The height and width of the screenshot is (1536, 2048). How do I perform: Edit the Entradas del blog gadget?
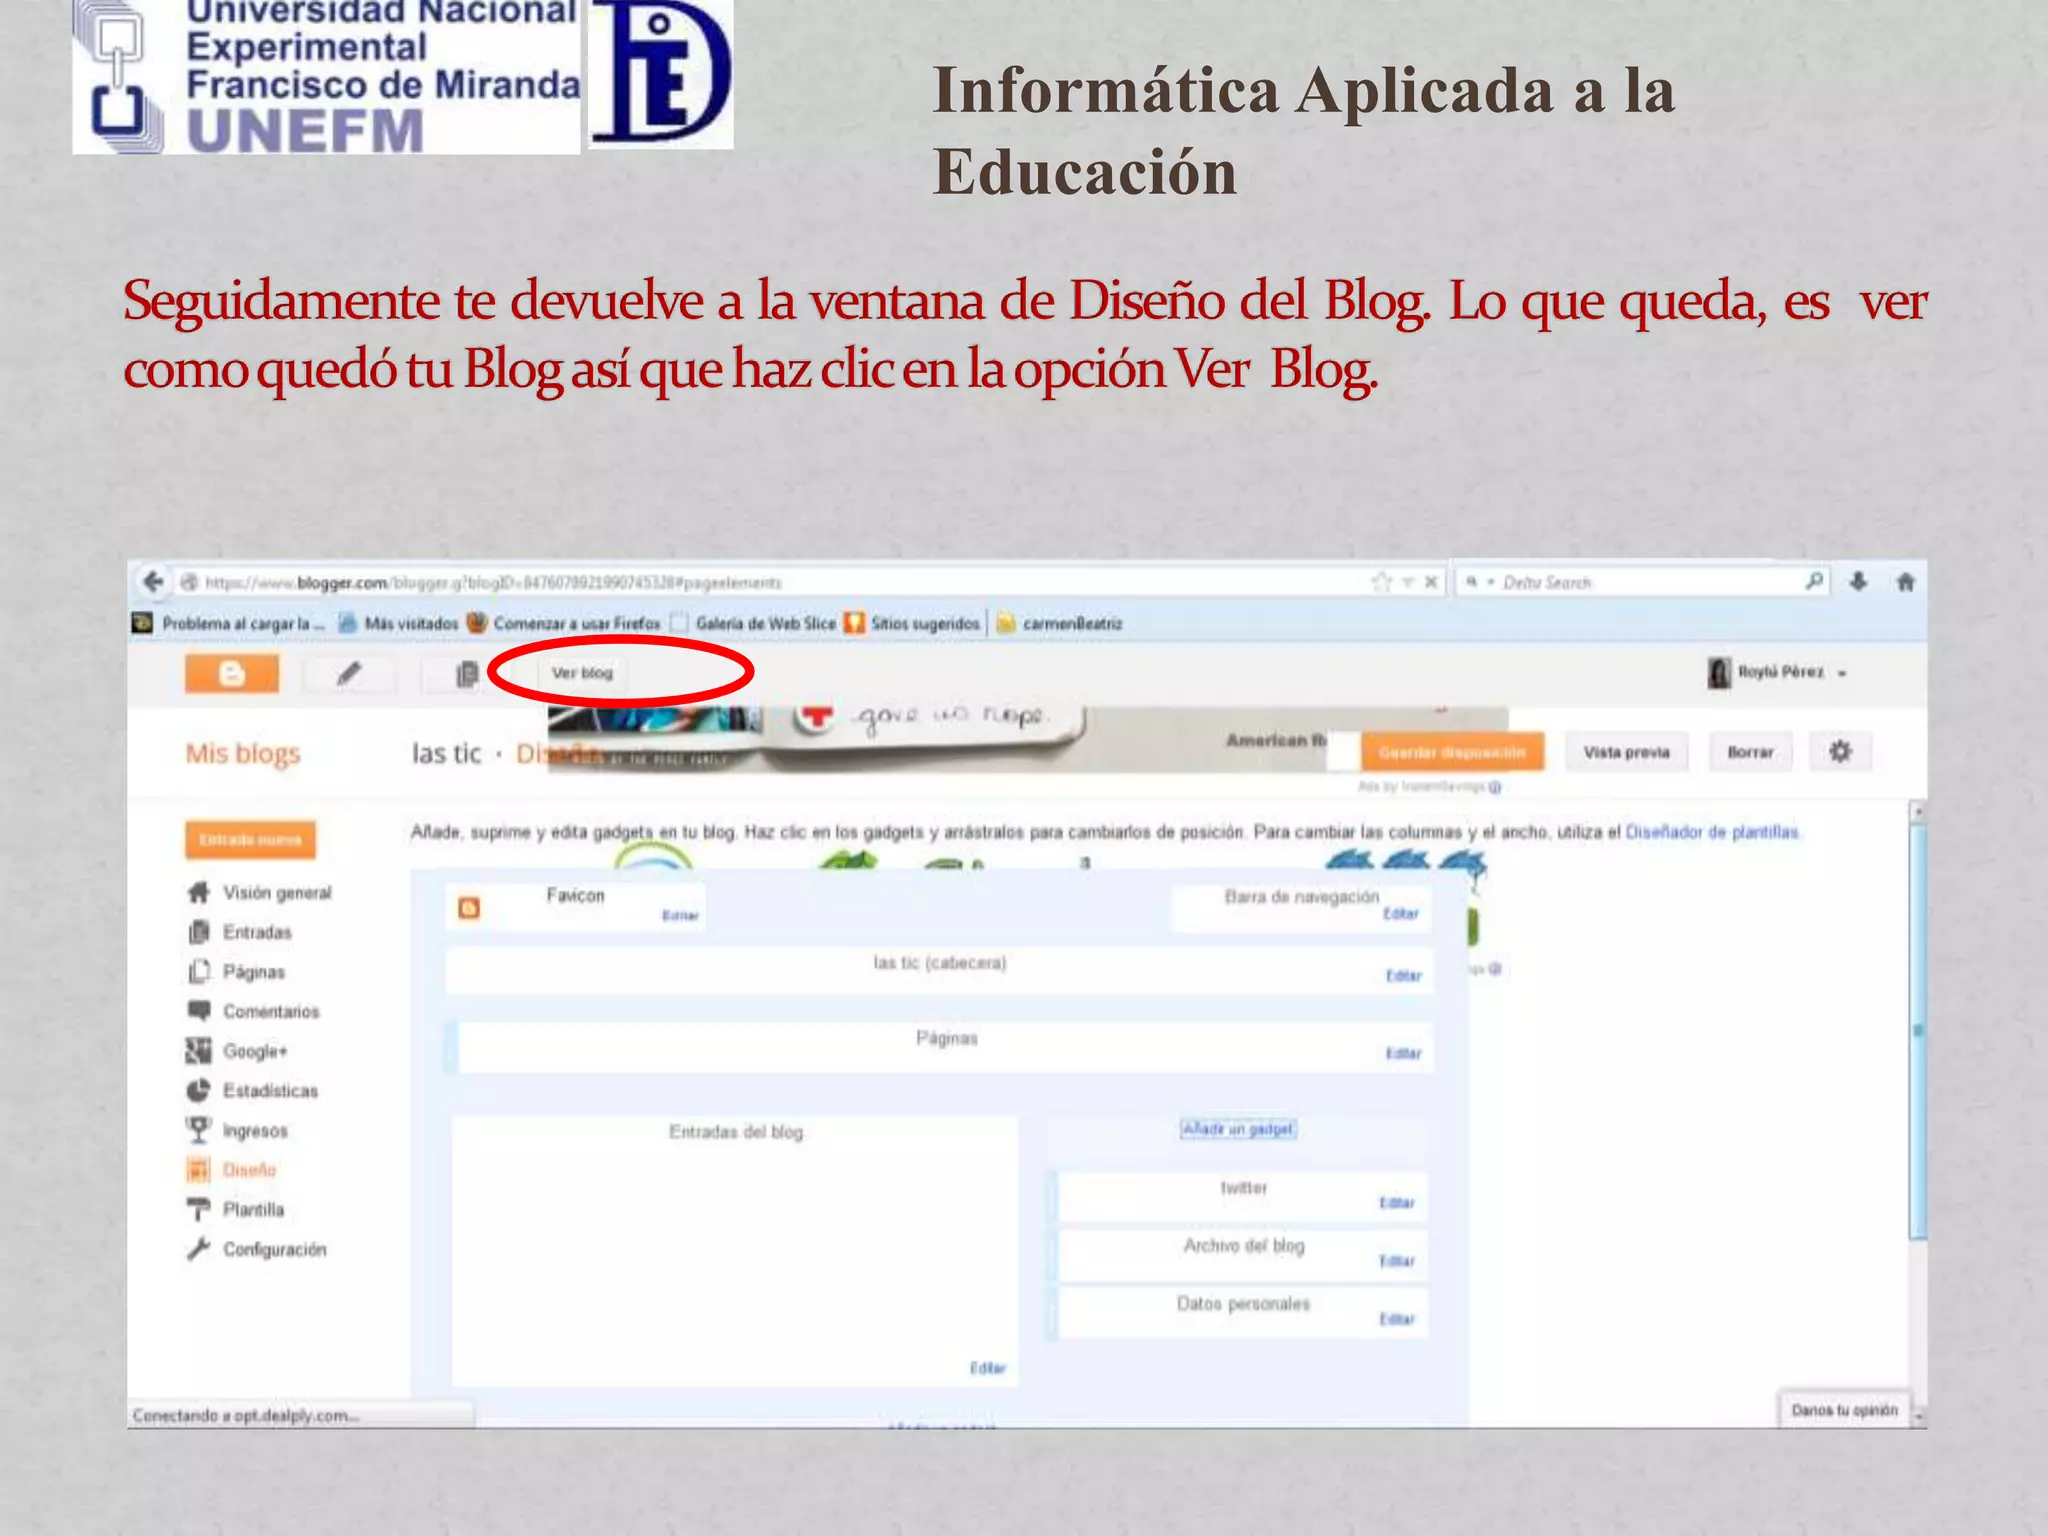(988, 1368)
